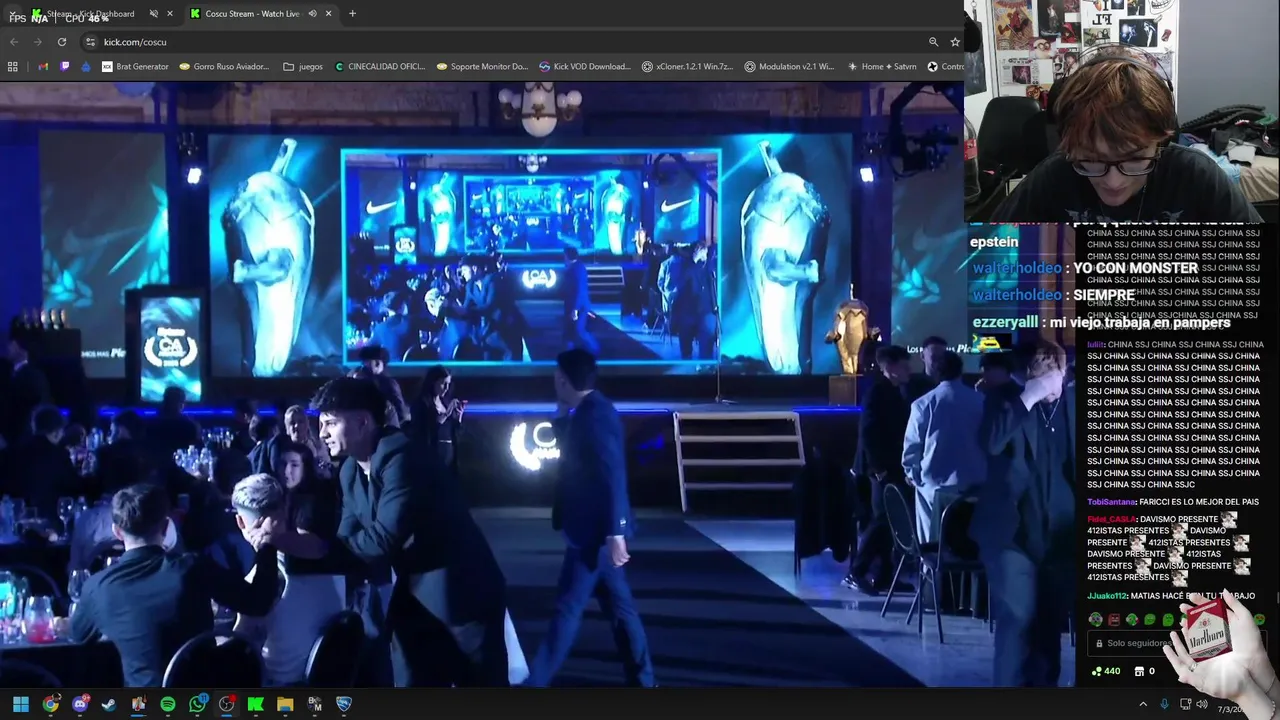
Task: Mute the Coscu Stream tab audio
Action: pos(312,14)
